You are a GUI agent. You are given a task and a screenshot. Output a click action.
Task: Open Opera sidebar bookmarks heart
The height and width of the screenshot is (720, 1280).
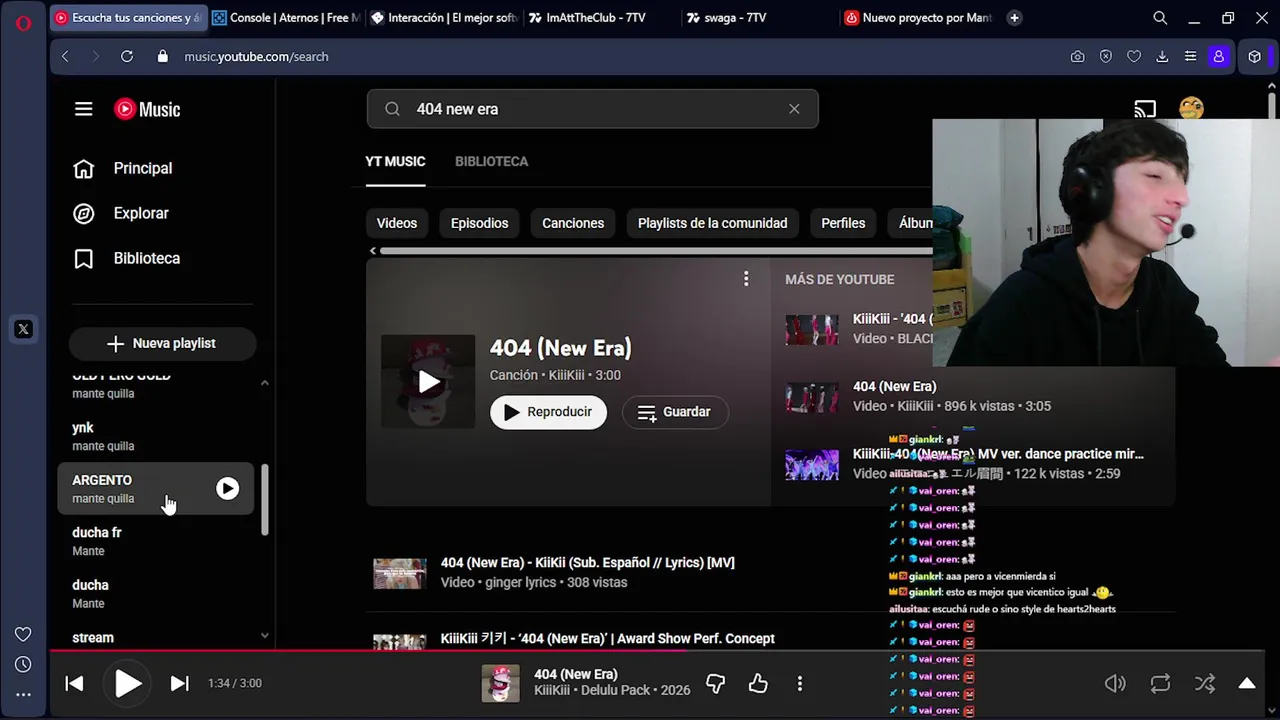(x=23, y=634)
